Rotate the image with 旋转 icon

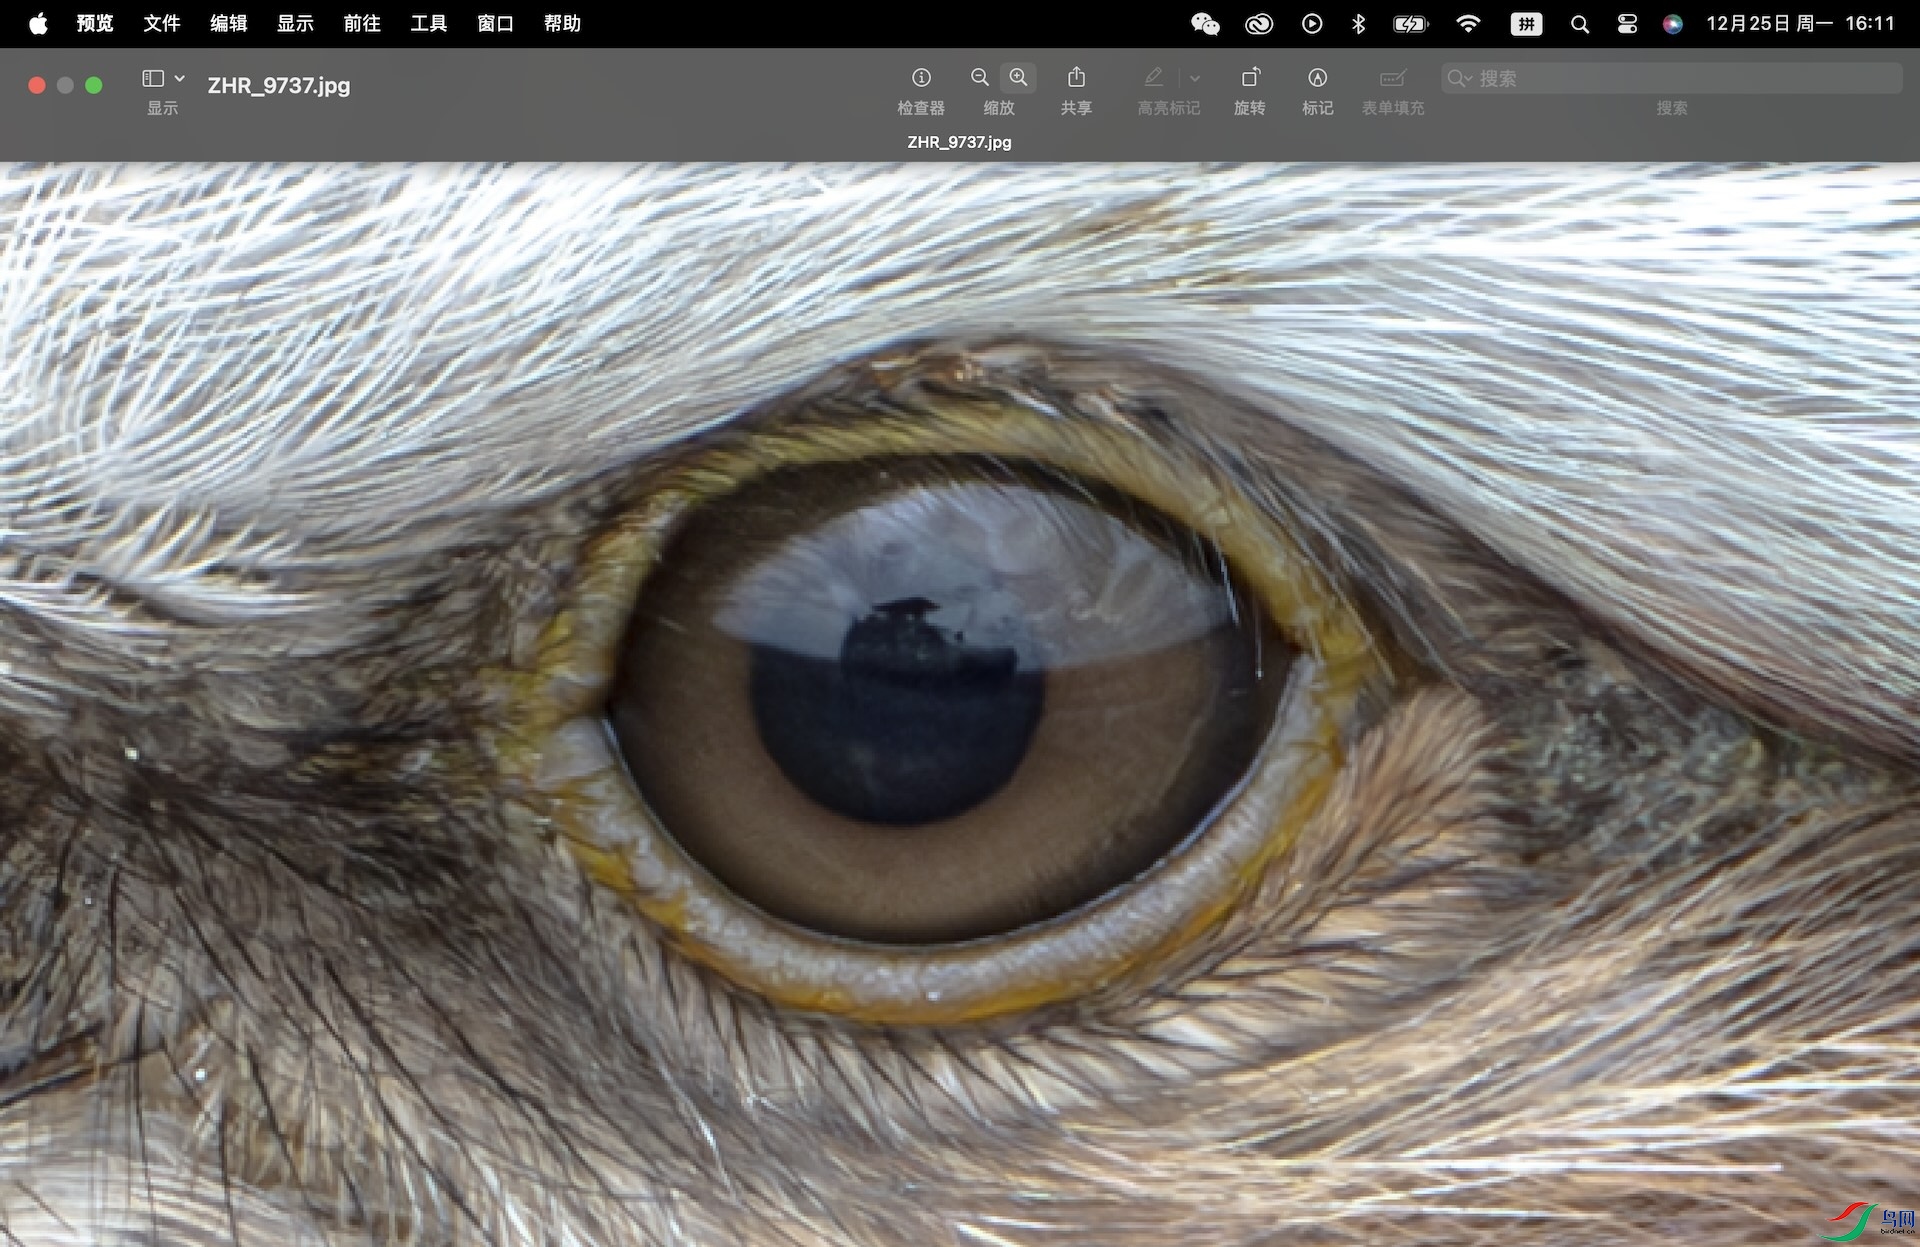click(x=1250, y=78)
